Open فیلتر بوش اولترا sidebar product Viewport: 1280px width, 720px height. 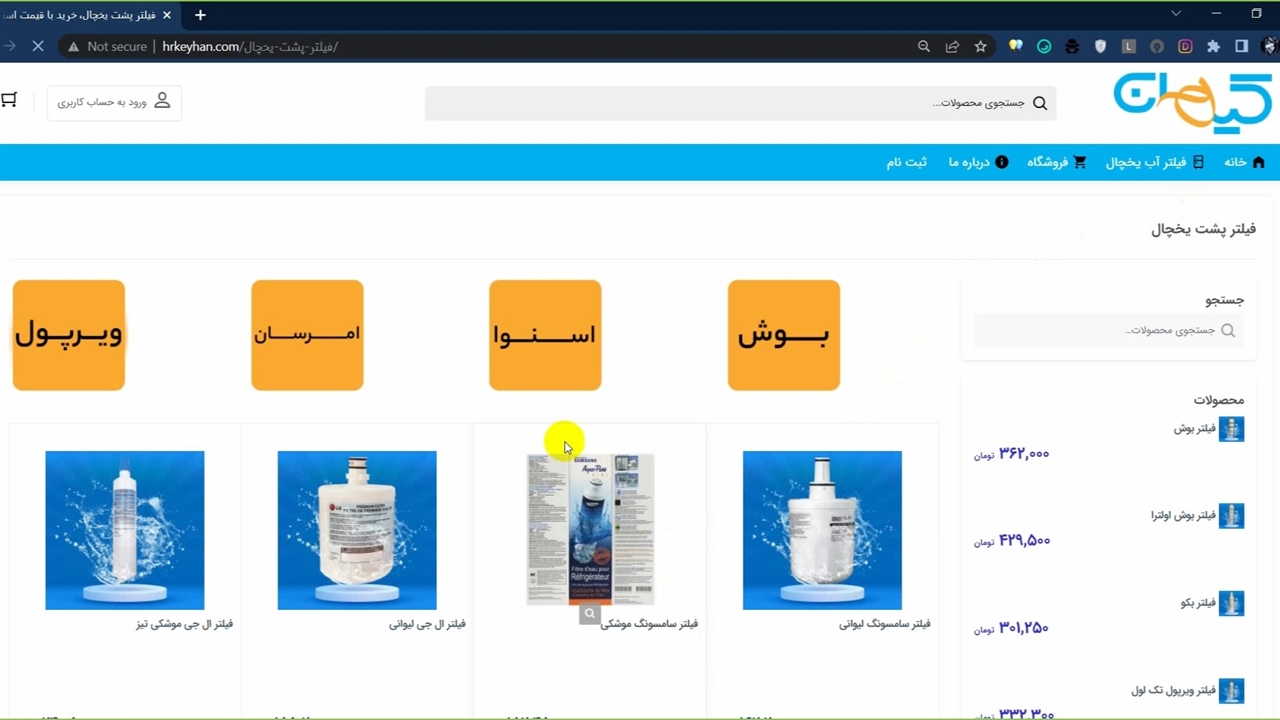pos(1197,516)
